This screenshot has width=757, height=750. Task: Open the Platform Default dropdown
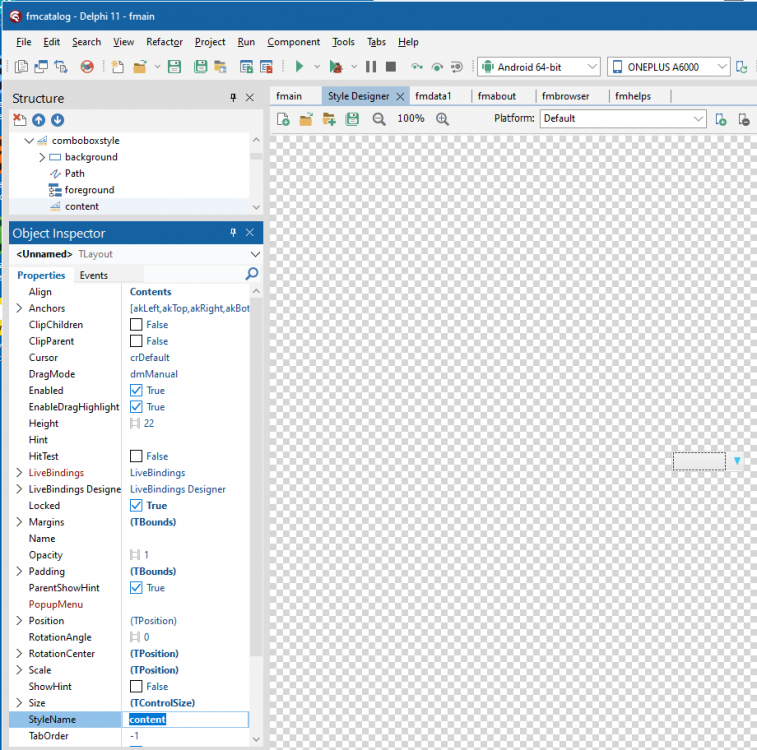click(698, 119)
